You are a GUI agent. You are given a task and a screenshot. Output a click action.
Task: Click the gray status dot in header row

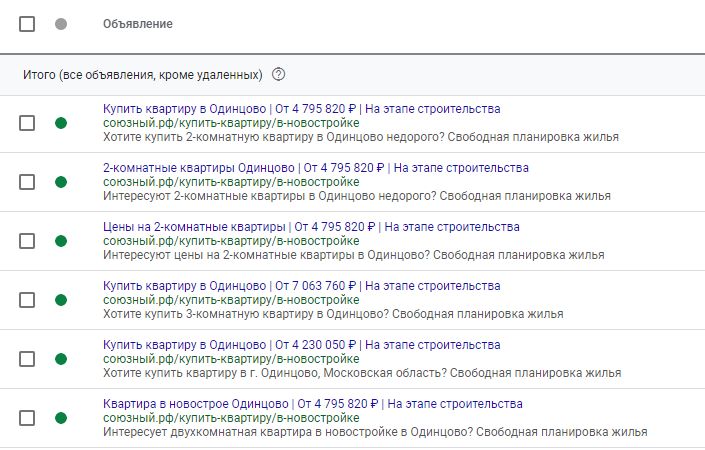pos(61,24)
